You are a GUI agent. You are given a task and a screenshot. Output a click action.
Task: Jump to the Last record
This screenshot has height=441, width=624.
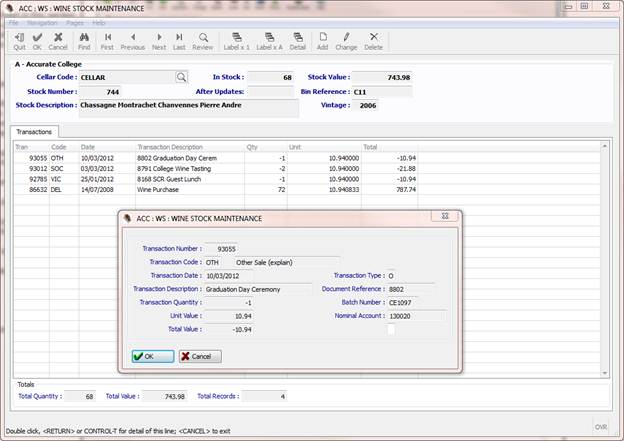179,40
